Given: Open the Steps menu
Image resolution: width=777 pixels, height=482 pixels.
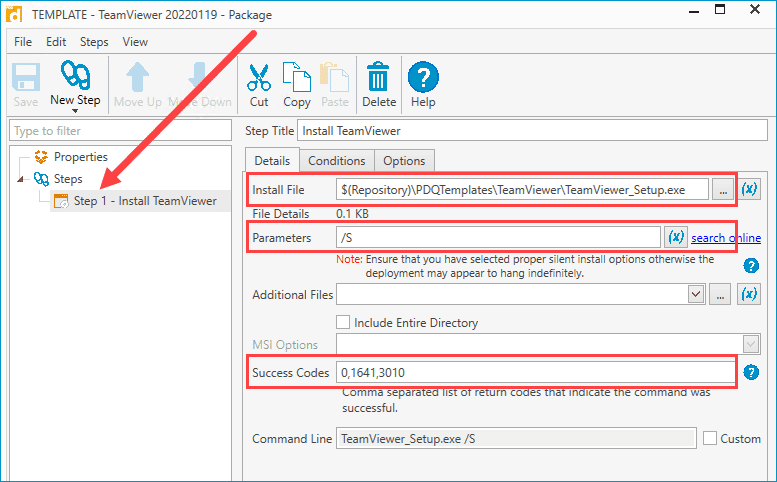Looking at the screenshot, I should pos(94,42).
